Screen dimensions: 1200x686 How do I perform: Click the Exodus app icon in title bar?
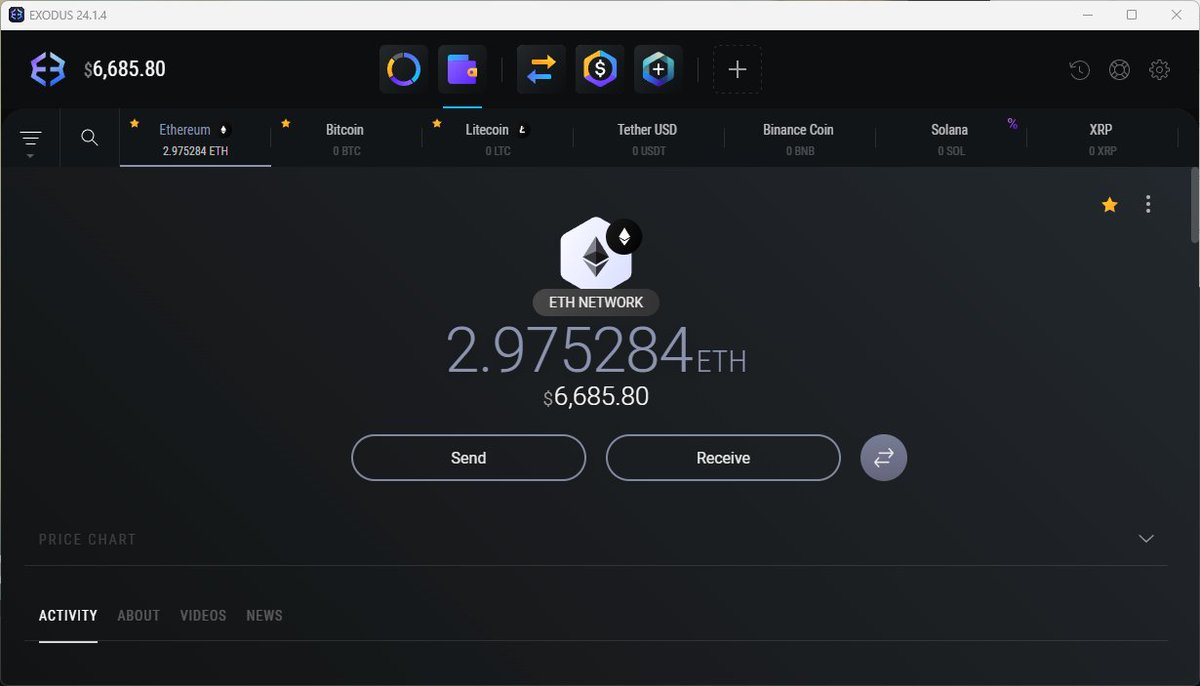tap(16, 14)
